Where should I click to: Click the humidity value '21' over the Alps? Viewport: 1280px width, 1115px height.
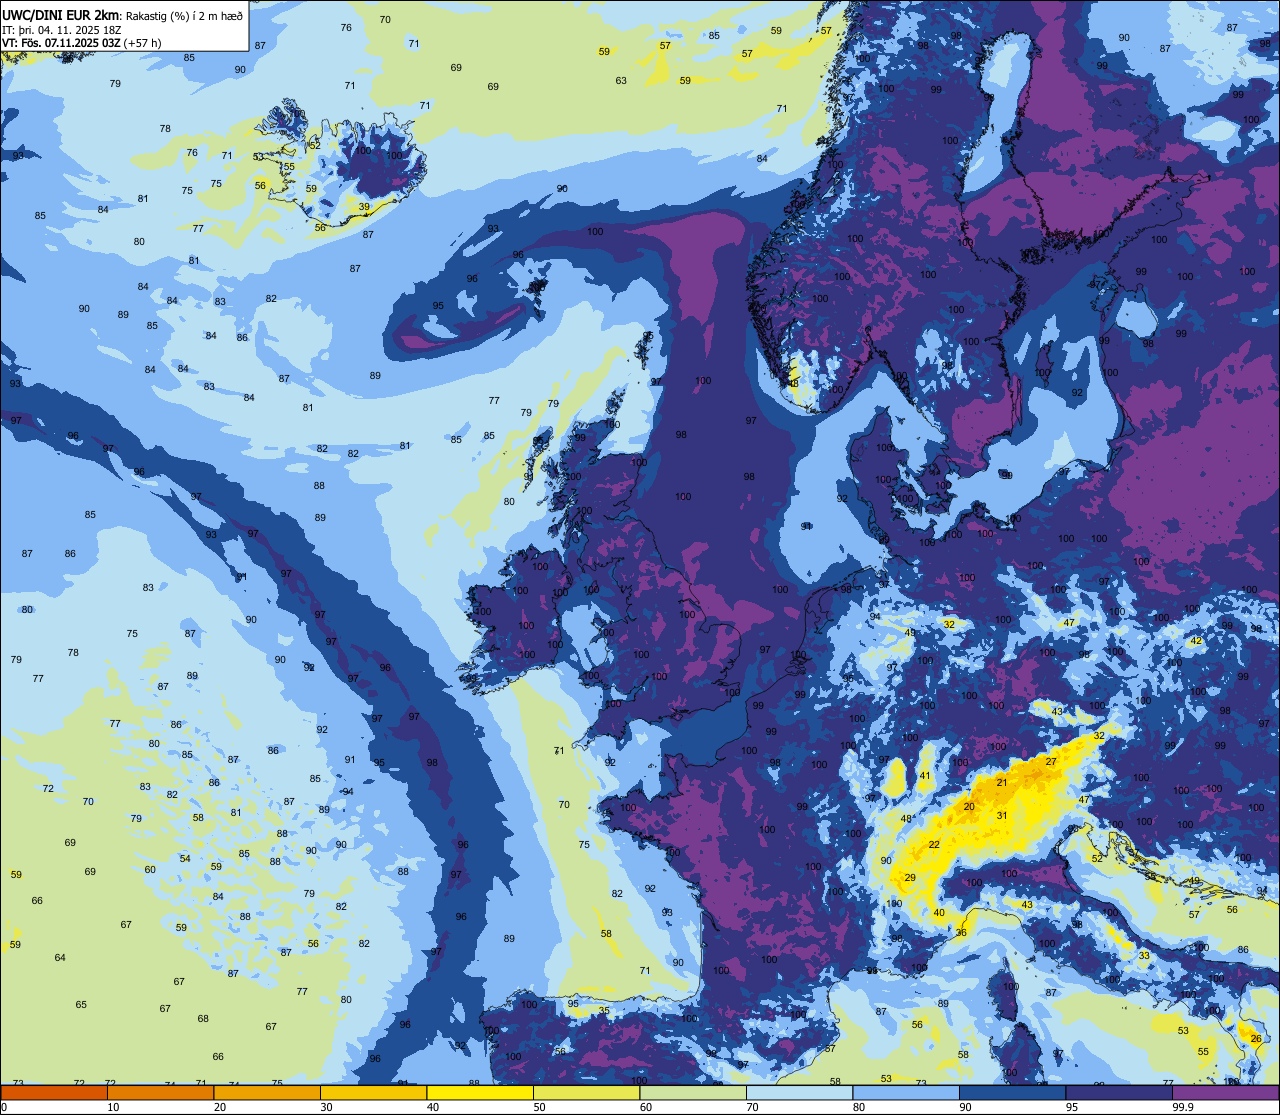(x=1002, y=783)
